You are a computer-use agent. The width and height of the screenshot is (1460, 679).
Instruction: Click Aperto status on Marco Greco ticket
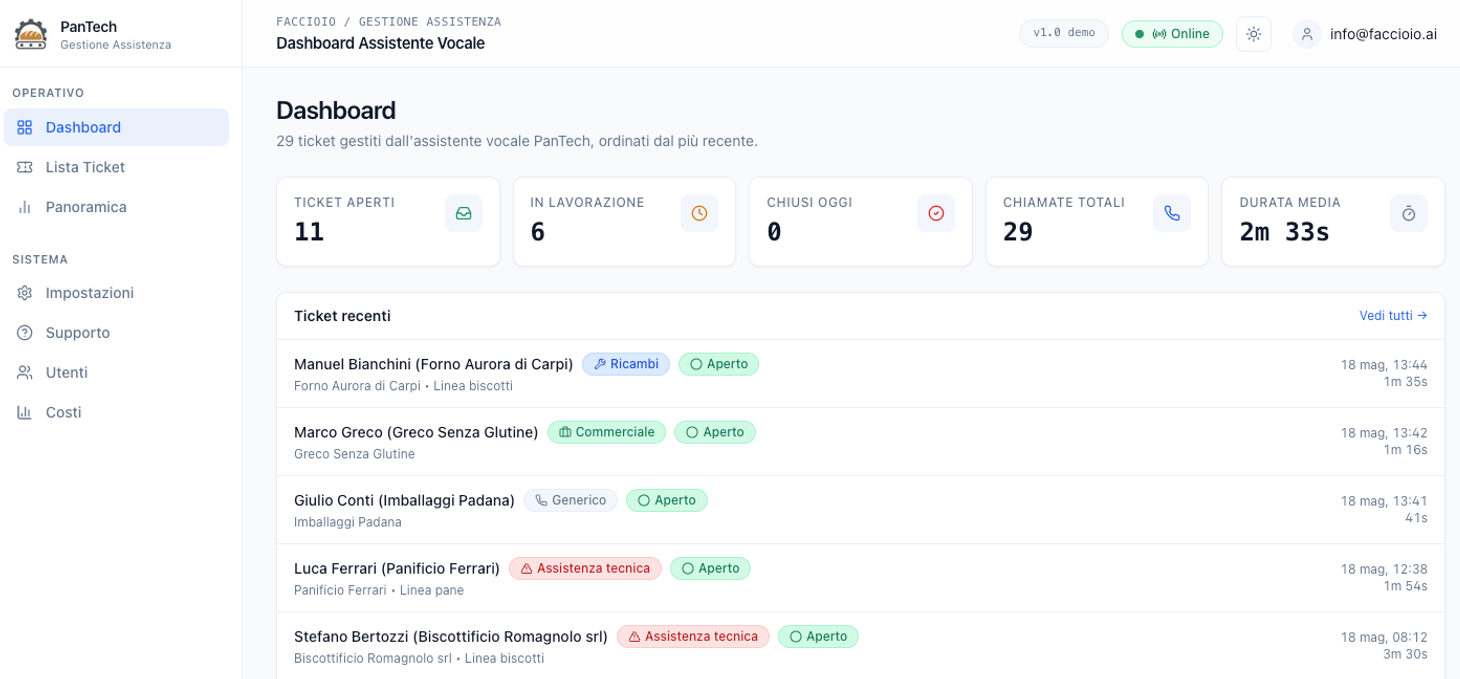click(715, 432)
